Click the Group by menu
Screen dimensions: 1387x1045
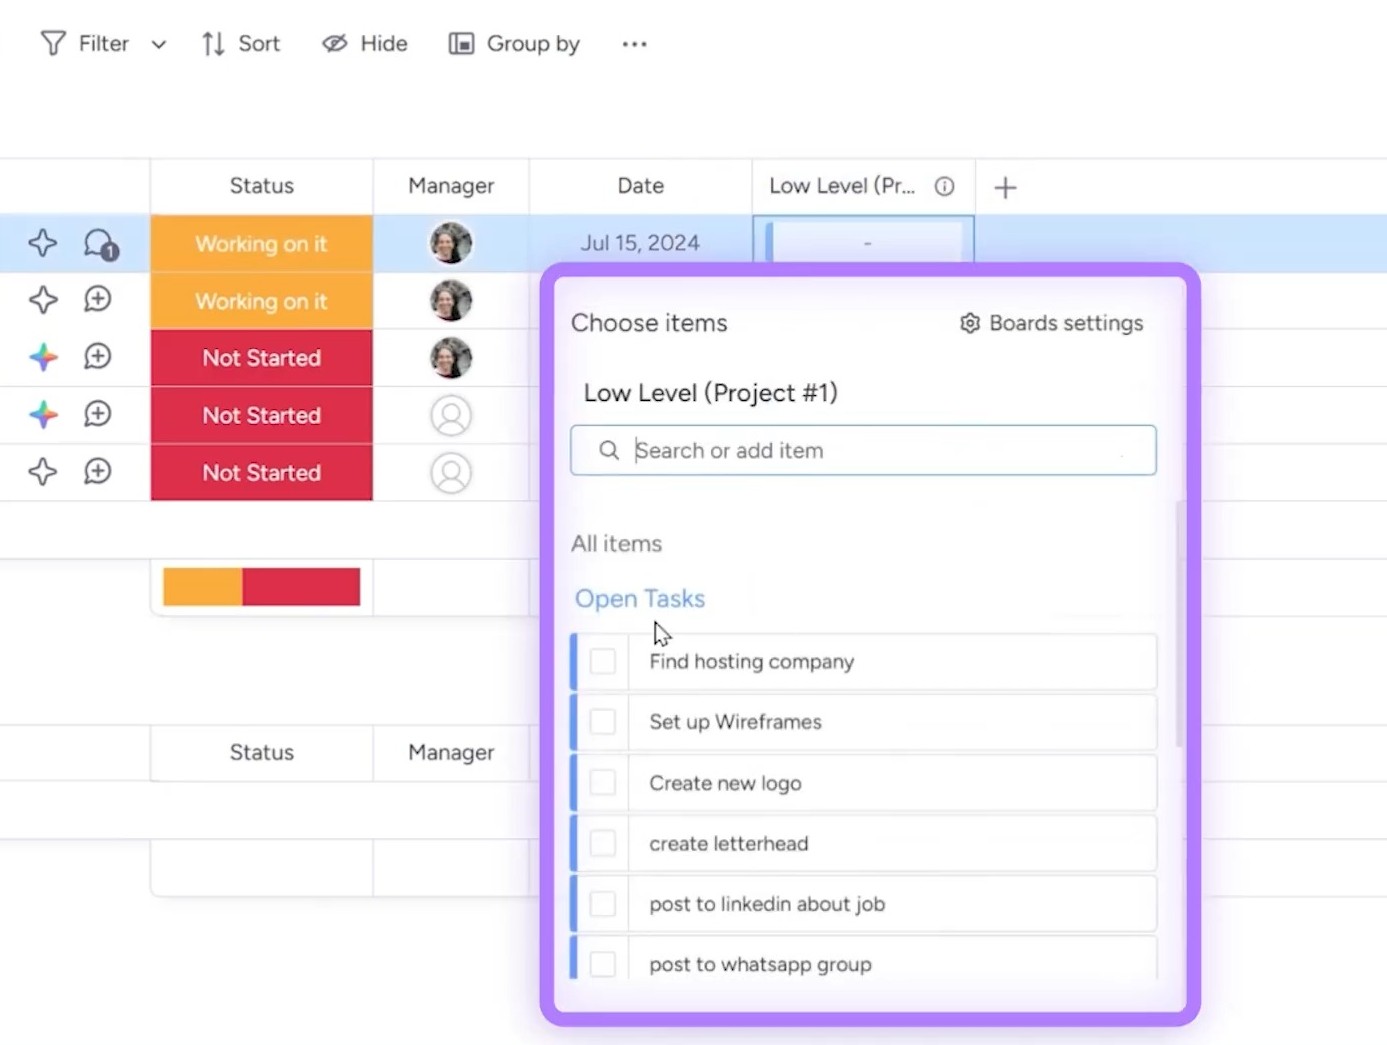(x=513, y=43)
